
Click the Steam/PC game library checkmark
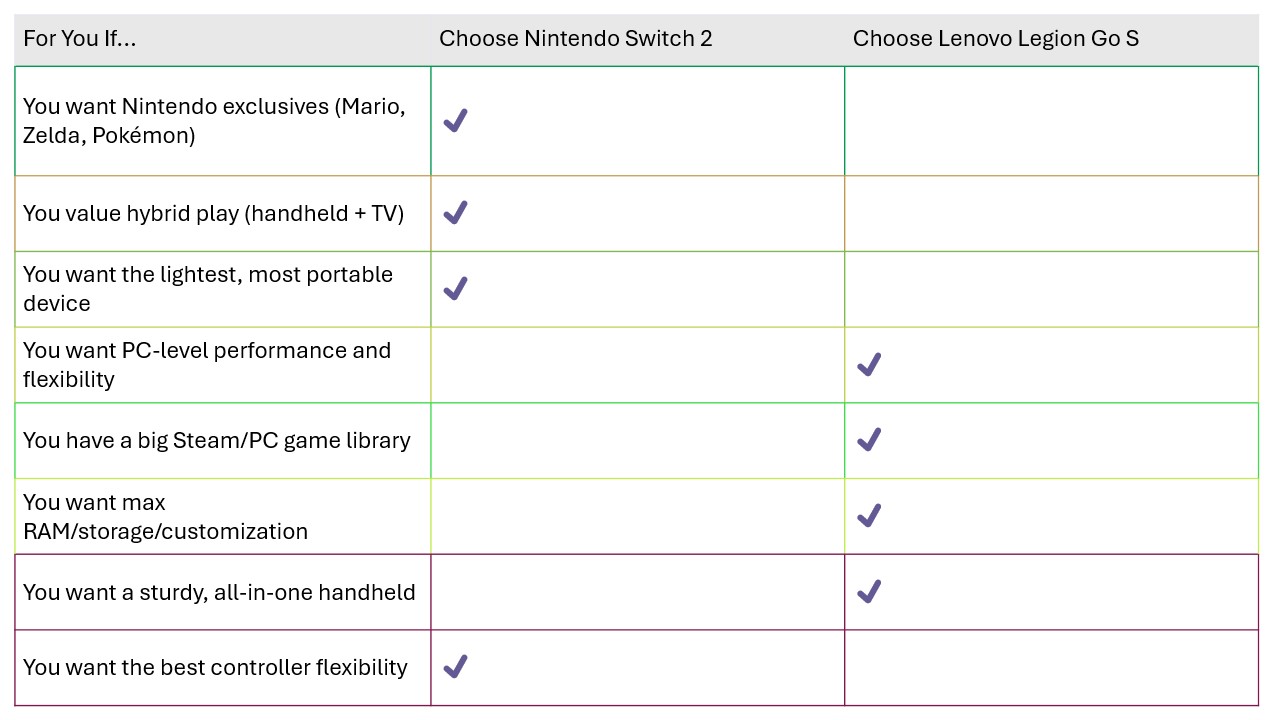[x=869, y=440]
